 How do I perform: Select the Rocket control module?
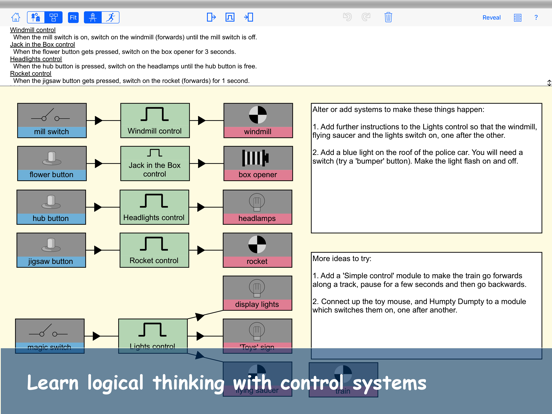click(154, 250)
